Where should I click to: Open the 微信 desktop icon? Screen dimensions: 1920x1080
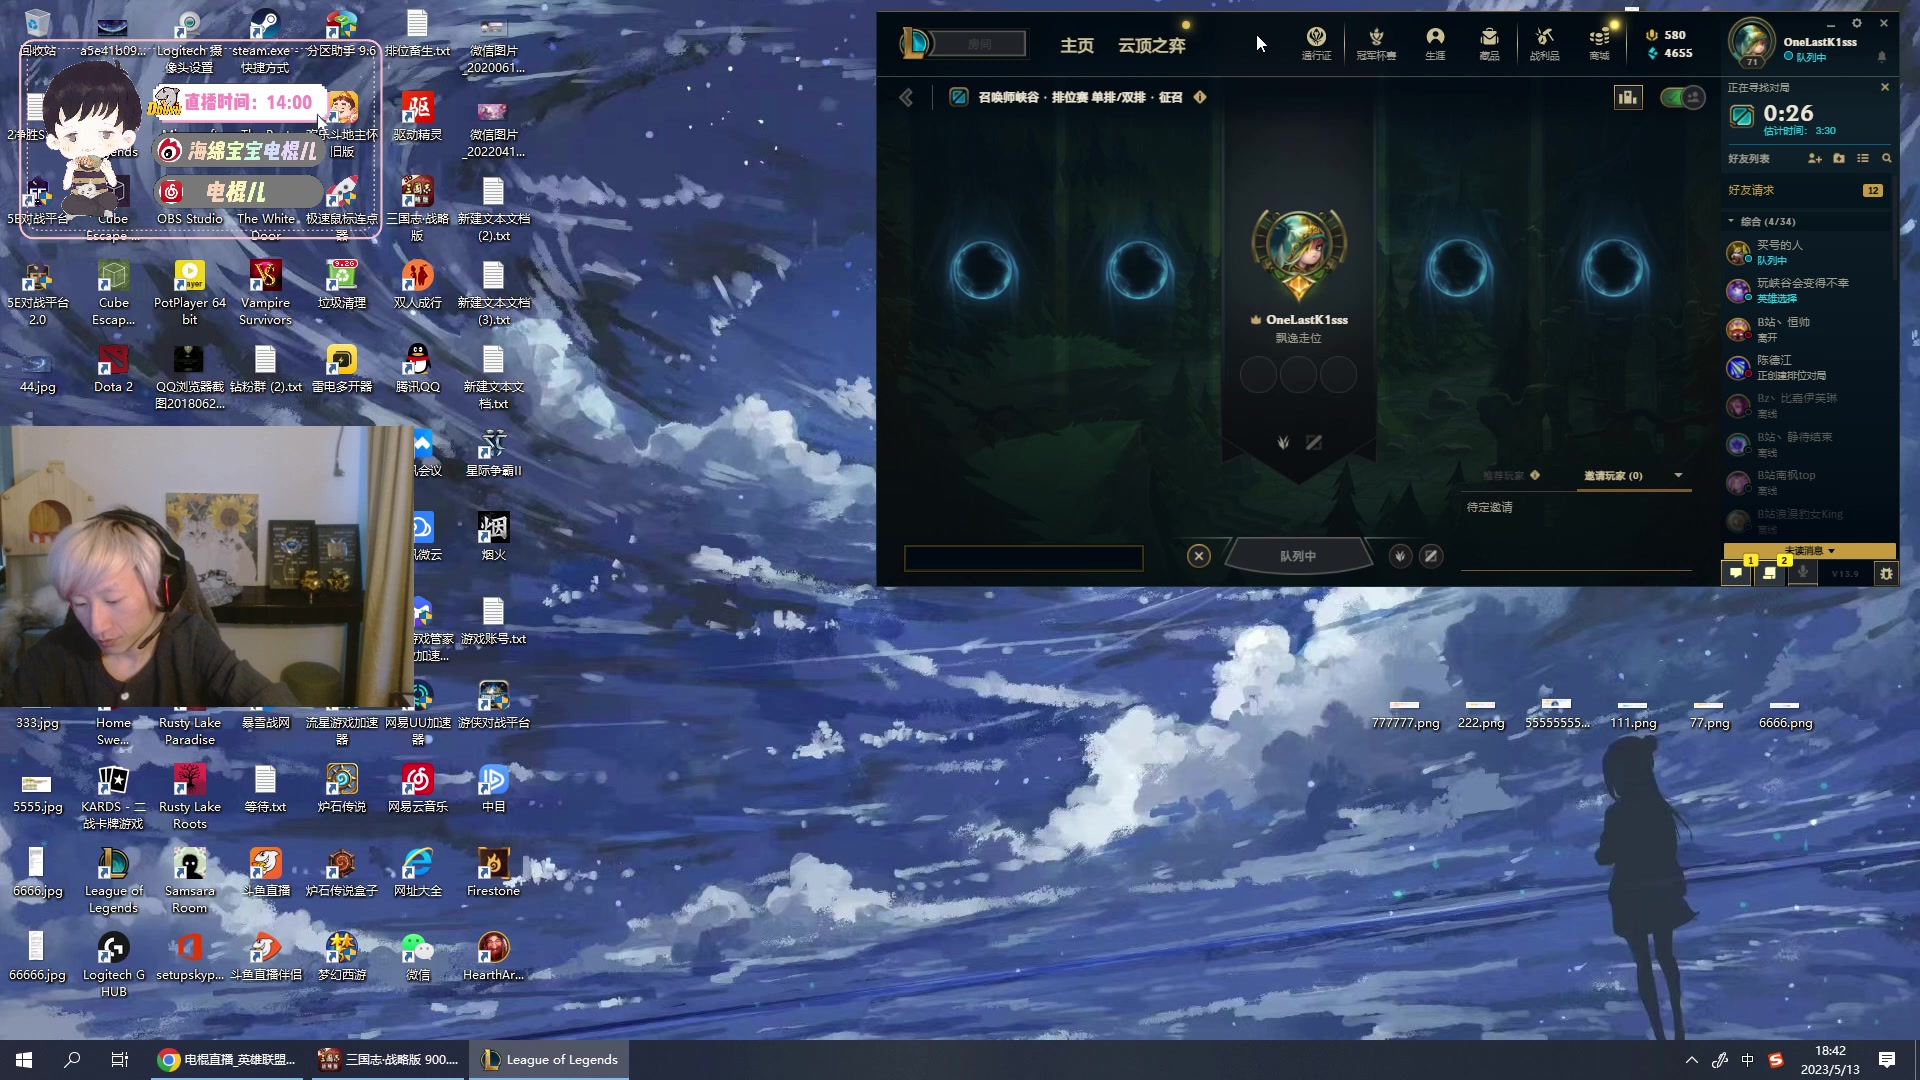417,956
